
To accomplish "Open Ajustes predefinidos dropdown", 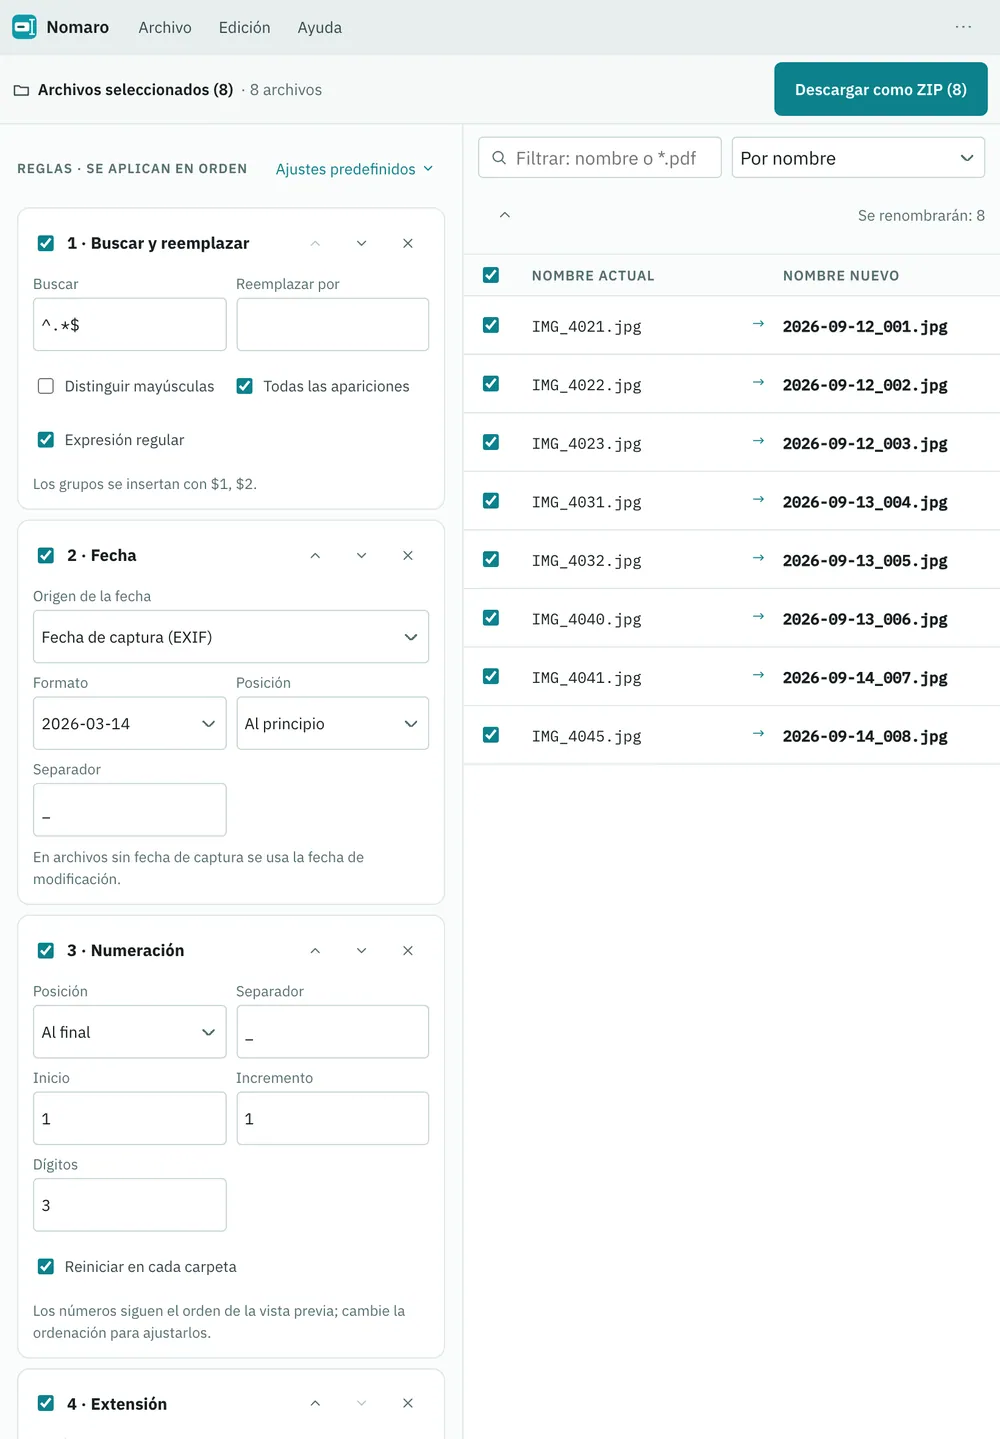I will (x=354, y=169).
